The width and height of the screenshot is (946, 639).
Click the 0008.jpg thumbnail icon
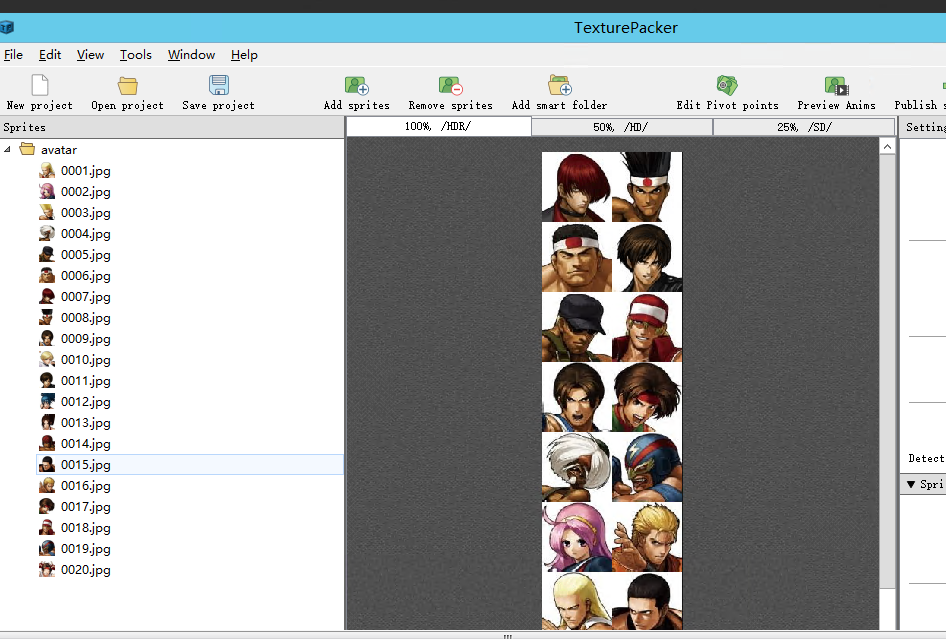47,317
